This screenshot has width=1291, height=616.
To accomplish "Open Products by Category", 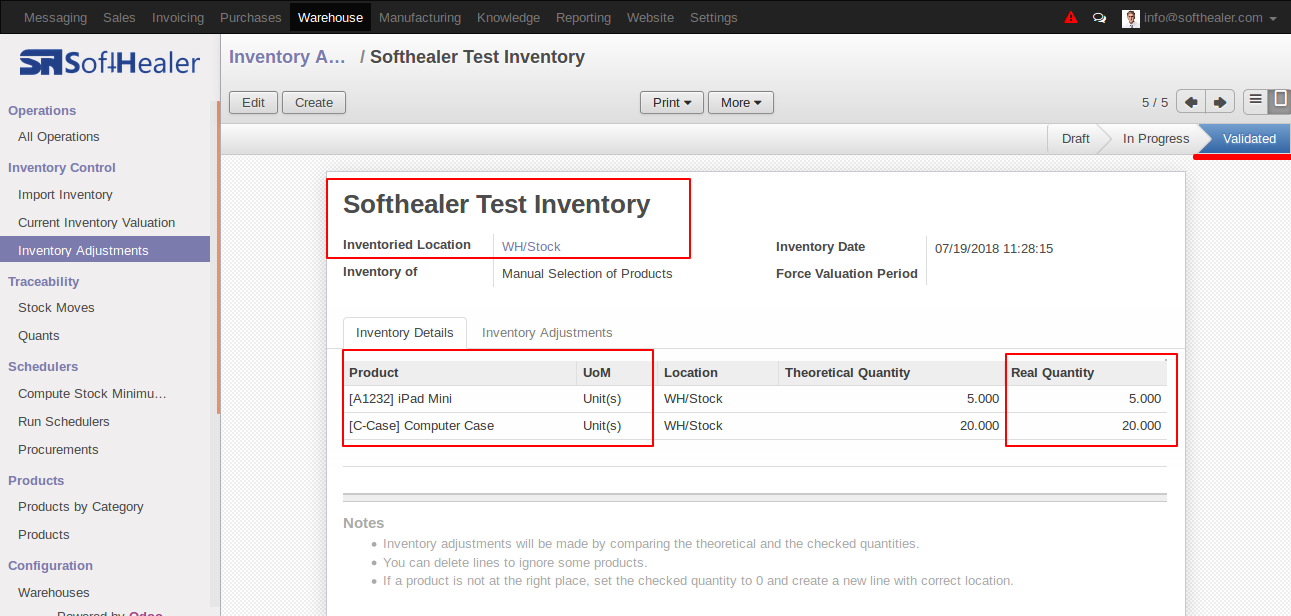I will tap(81, 507).
